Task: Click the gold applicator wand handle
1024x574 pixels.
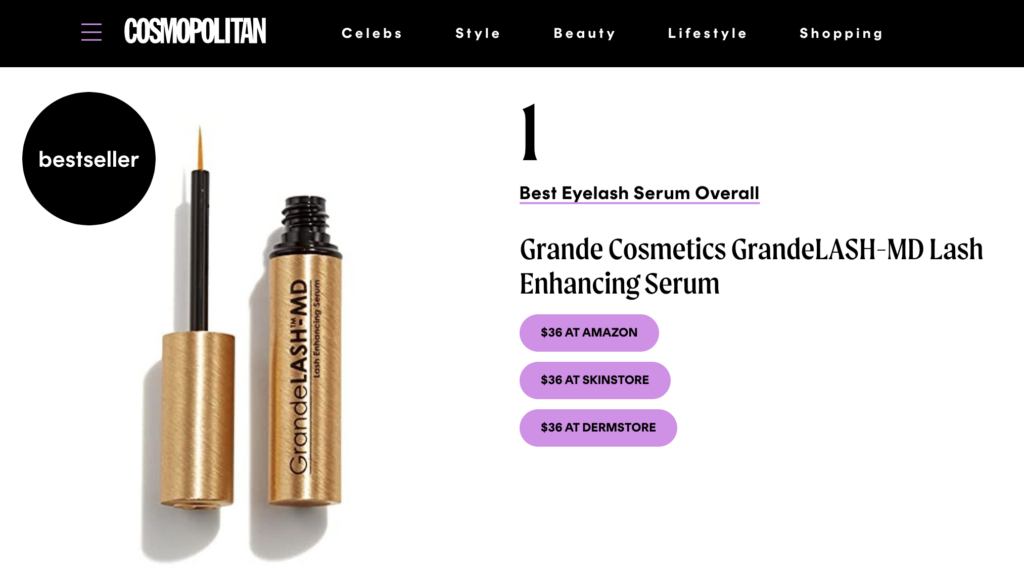Action: click(198, 419)
